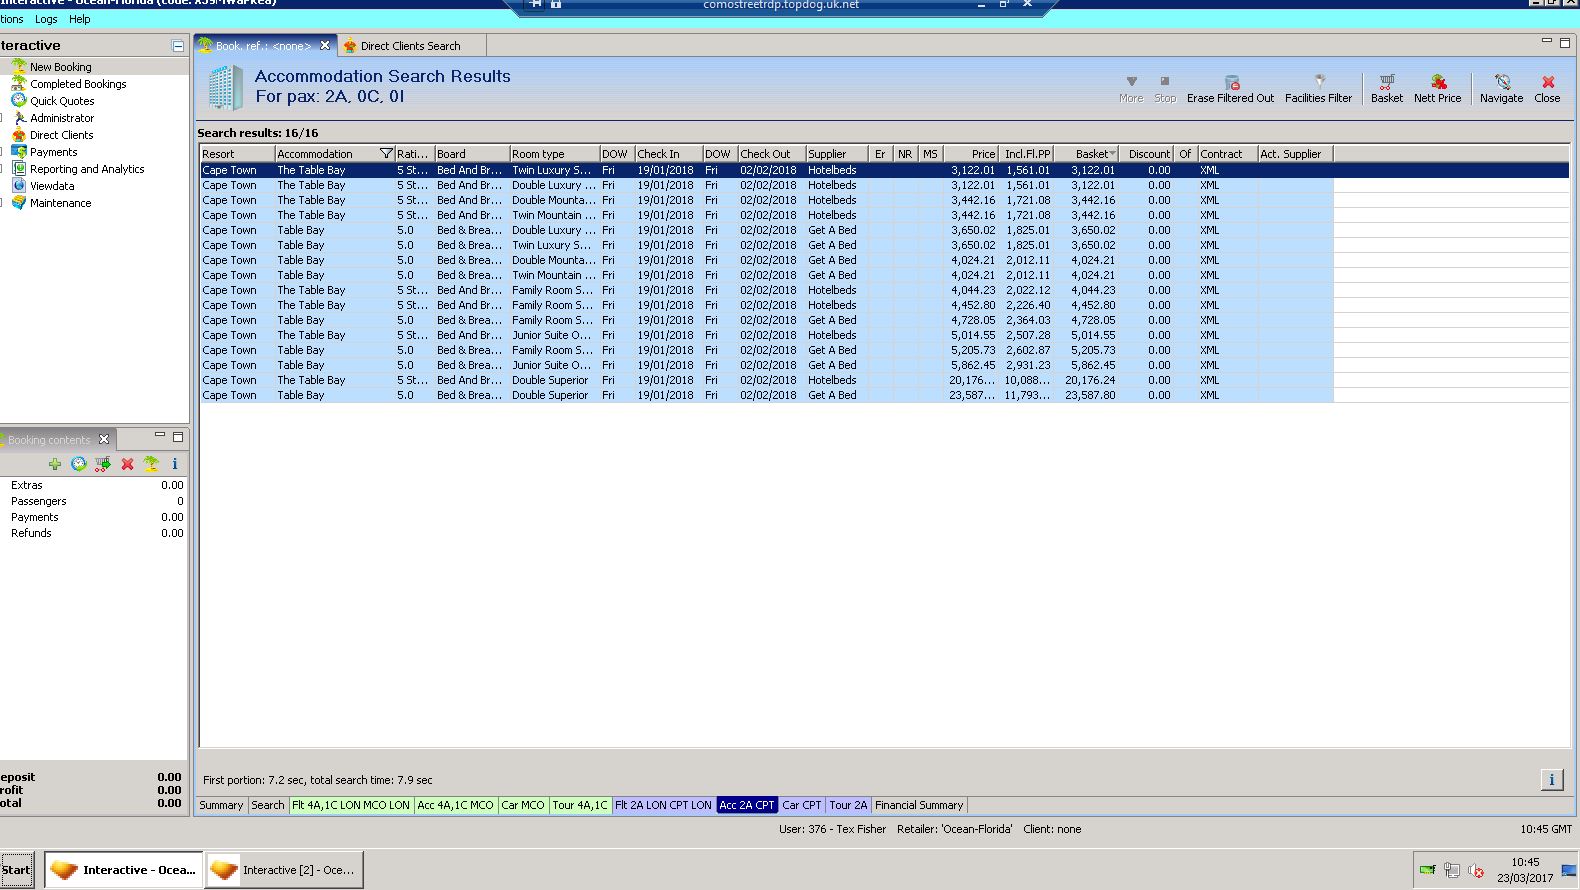The image size is (1580, 890).
Task: Click the Nett Price toolbar icon
Action: click(x=1437, y=83)
